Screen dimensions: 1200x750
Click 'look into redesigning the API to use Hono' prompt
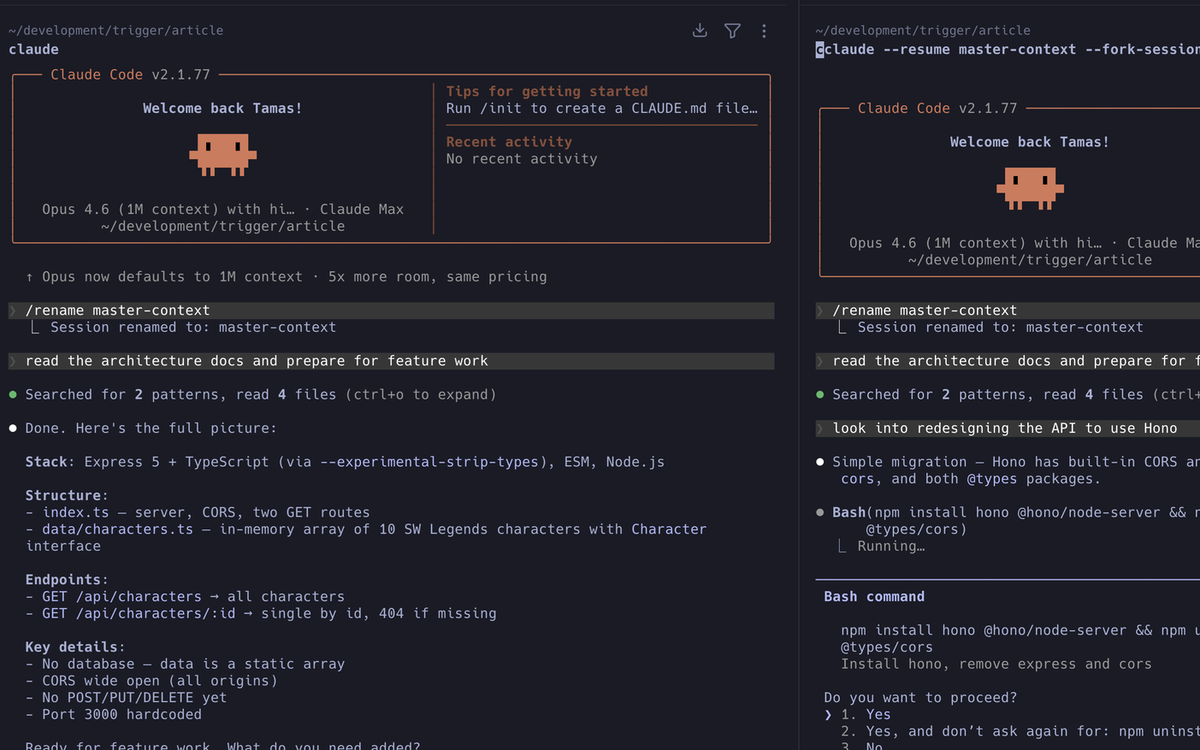click(1008, 429)
